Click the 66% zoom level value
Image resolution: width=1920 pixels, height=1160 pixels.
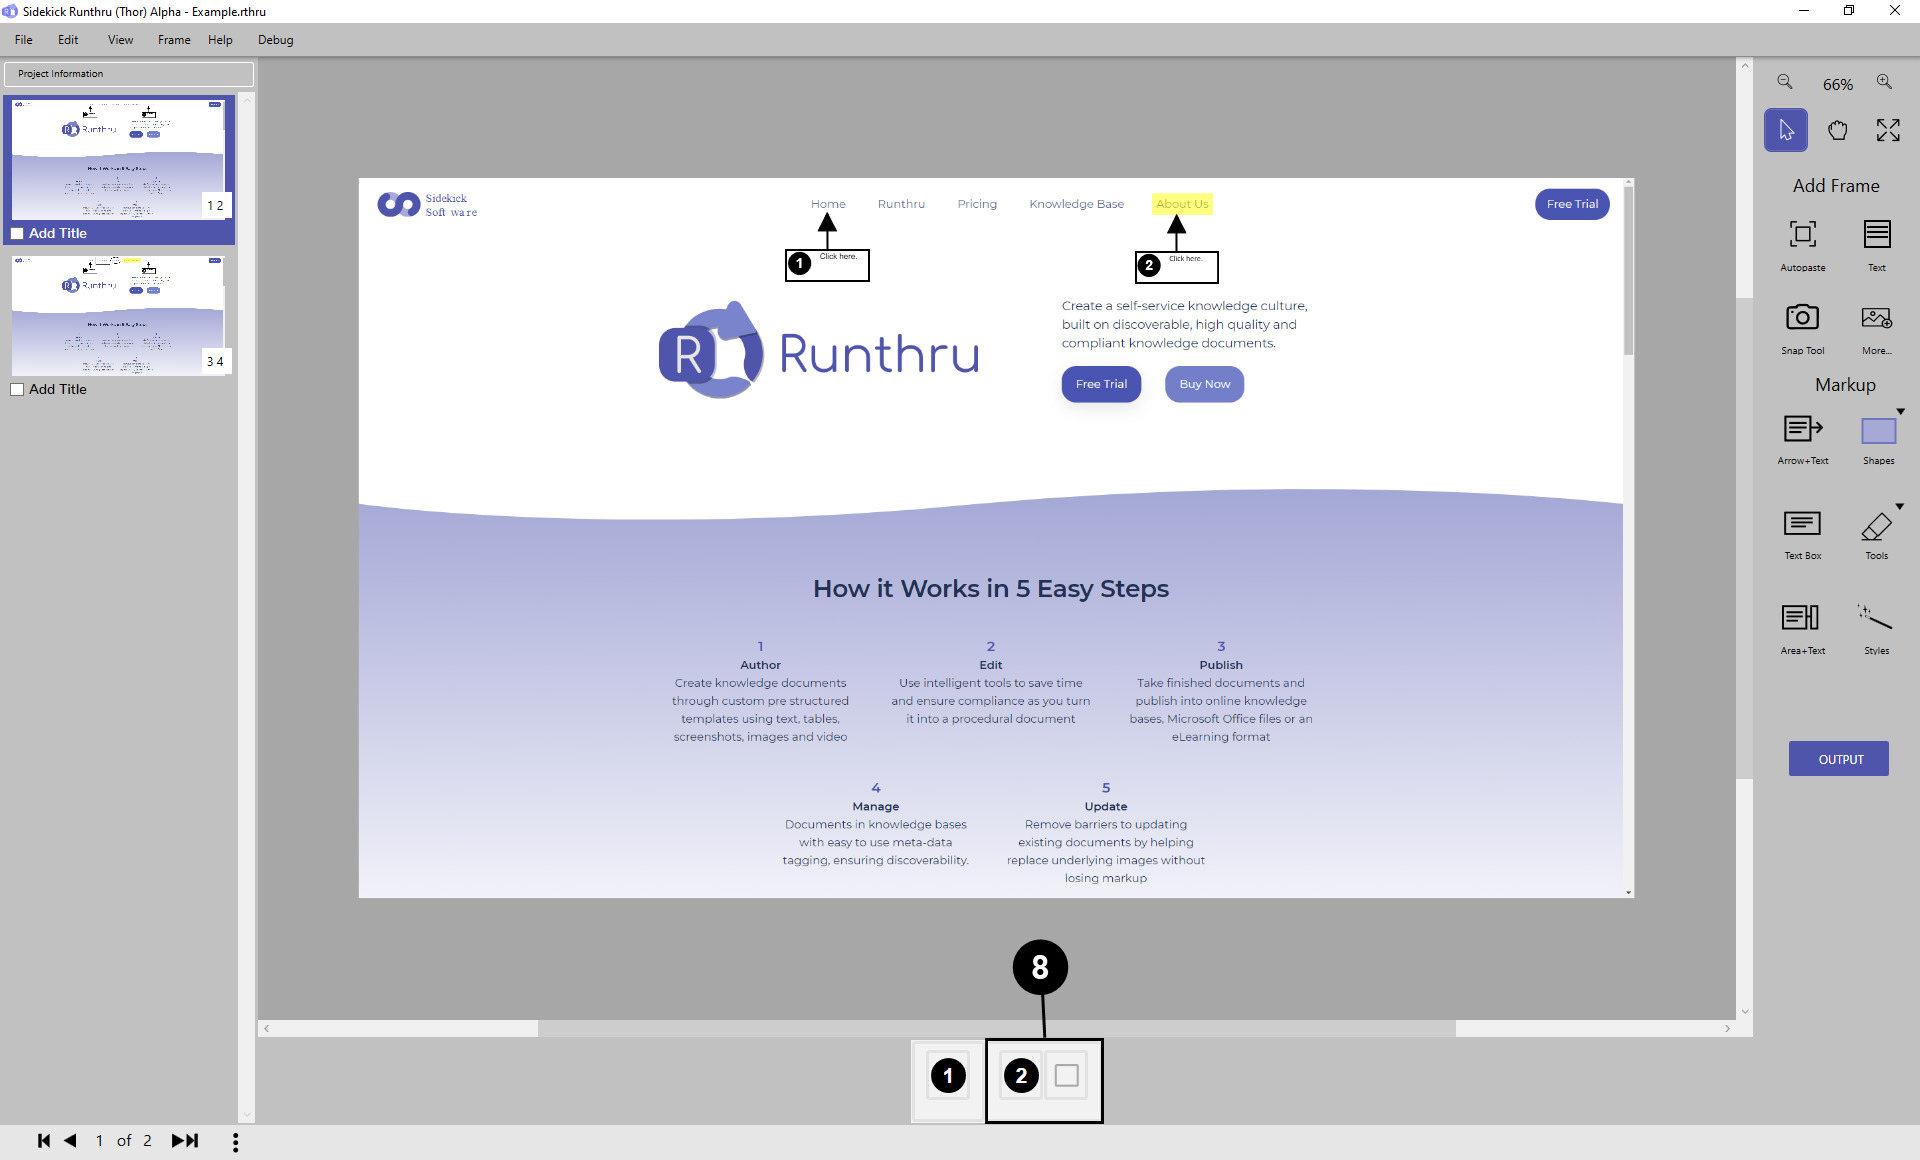(x=1837, y=84)
